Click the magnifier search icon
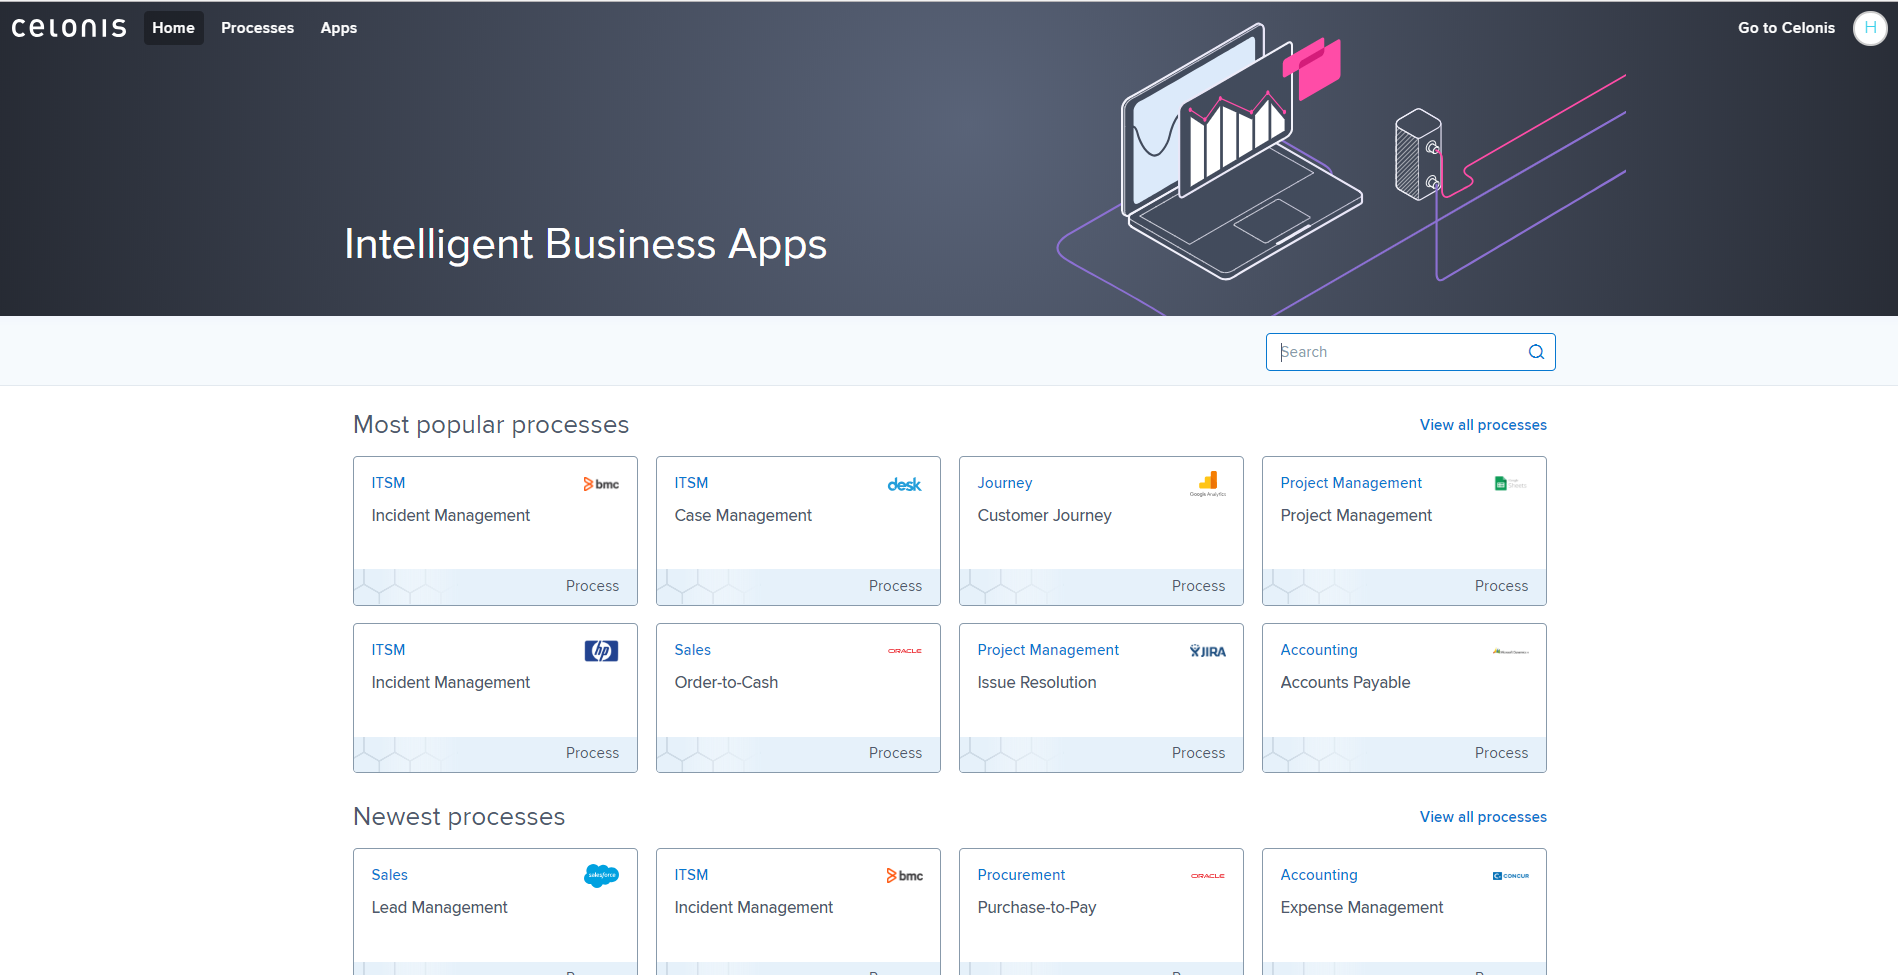 pyautogui.click(x=1536, y=352)
